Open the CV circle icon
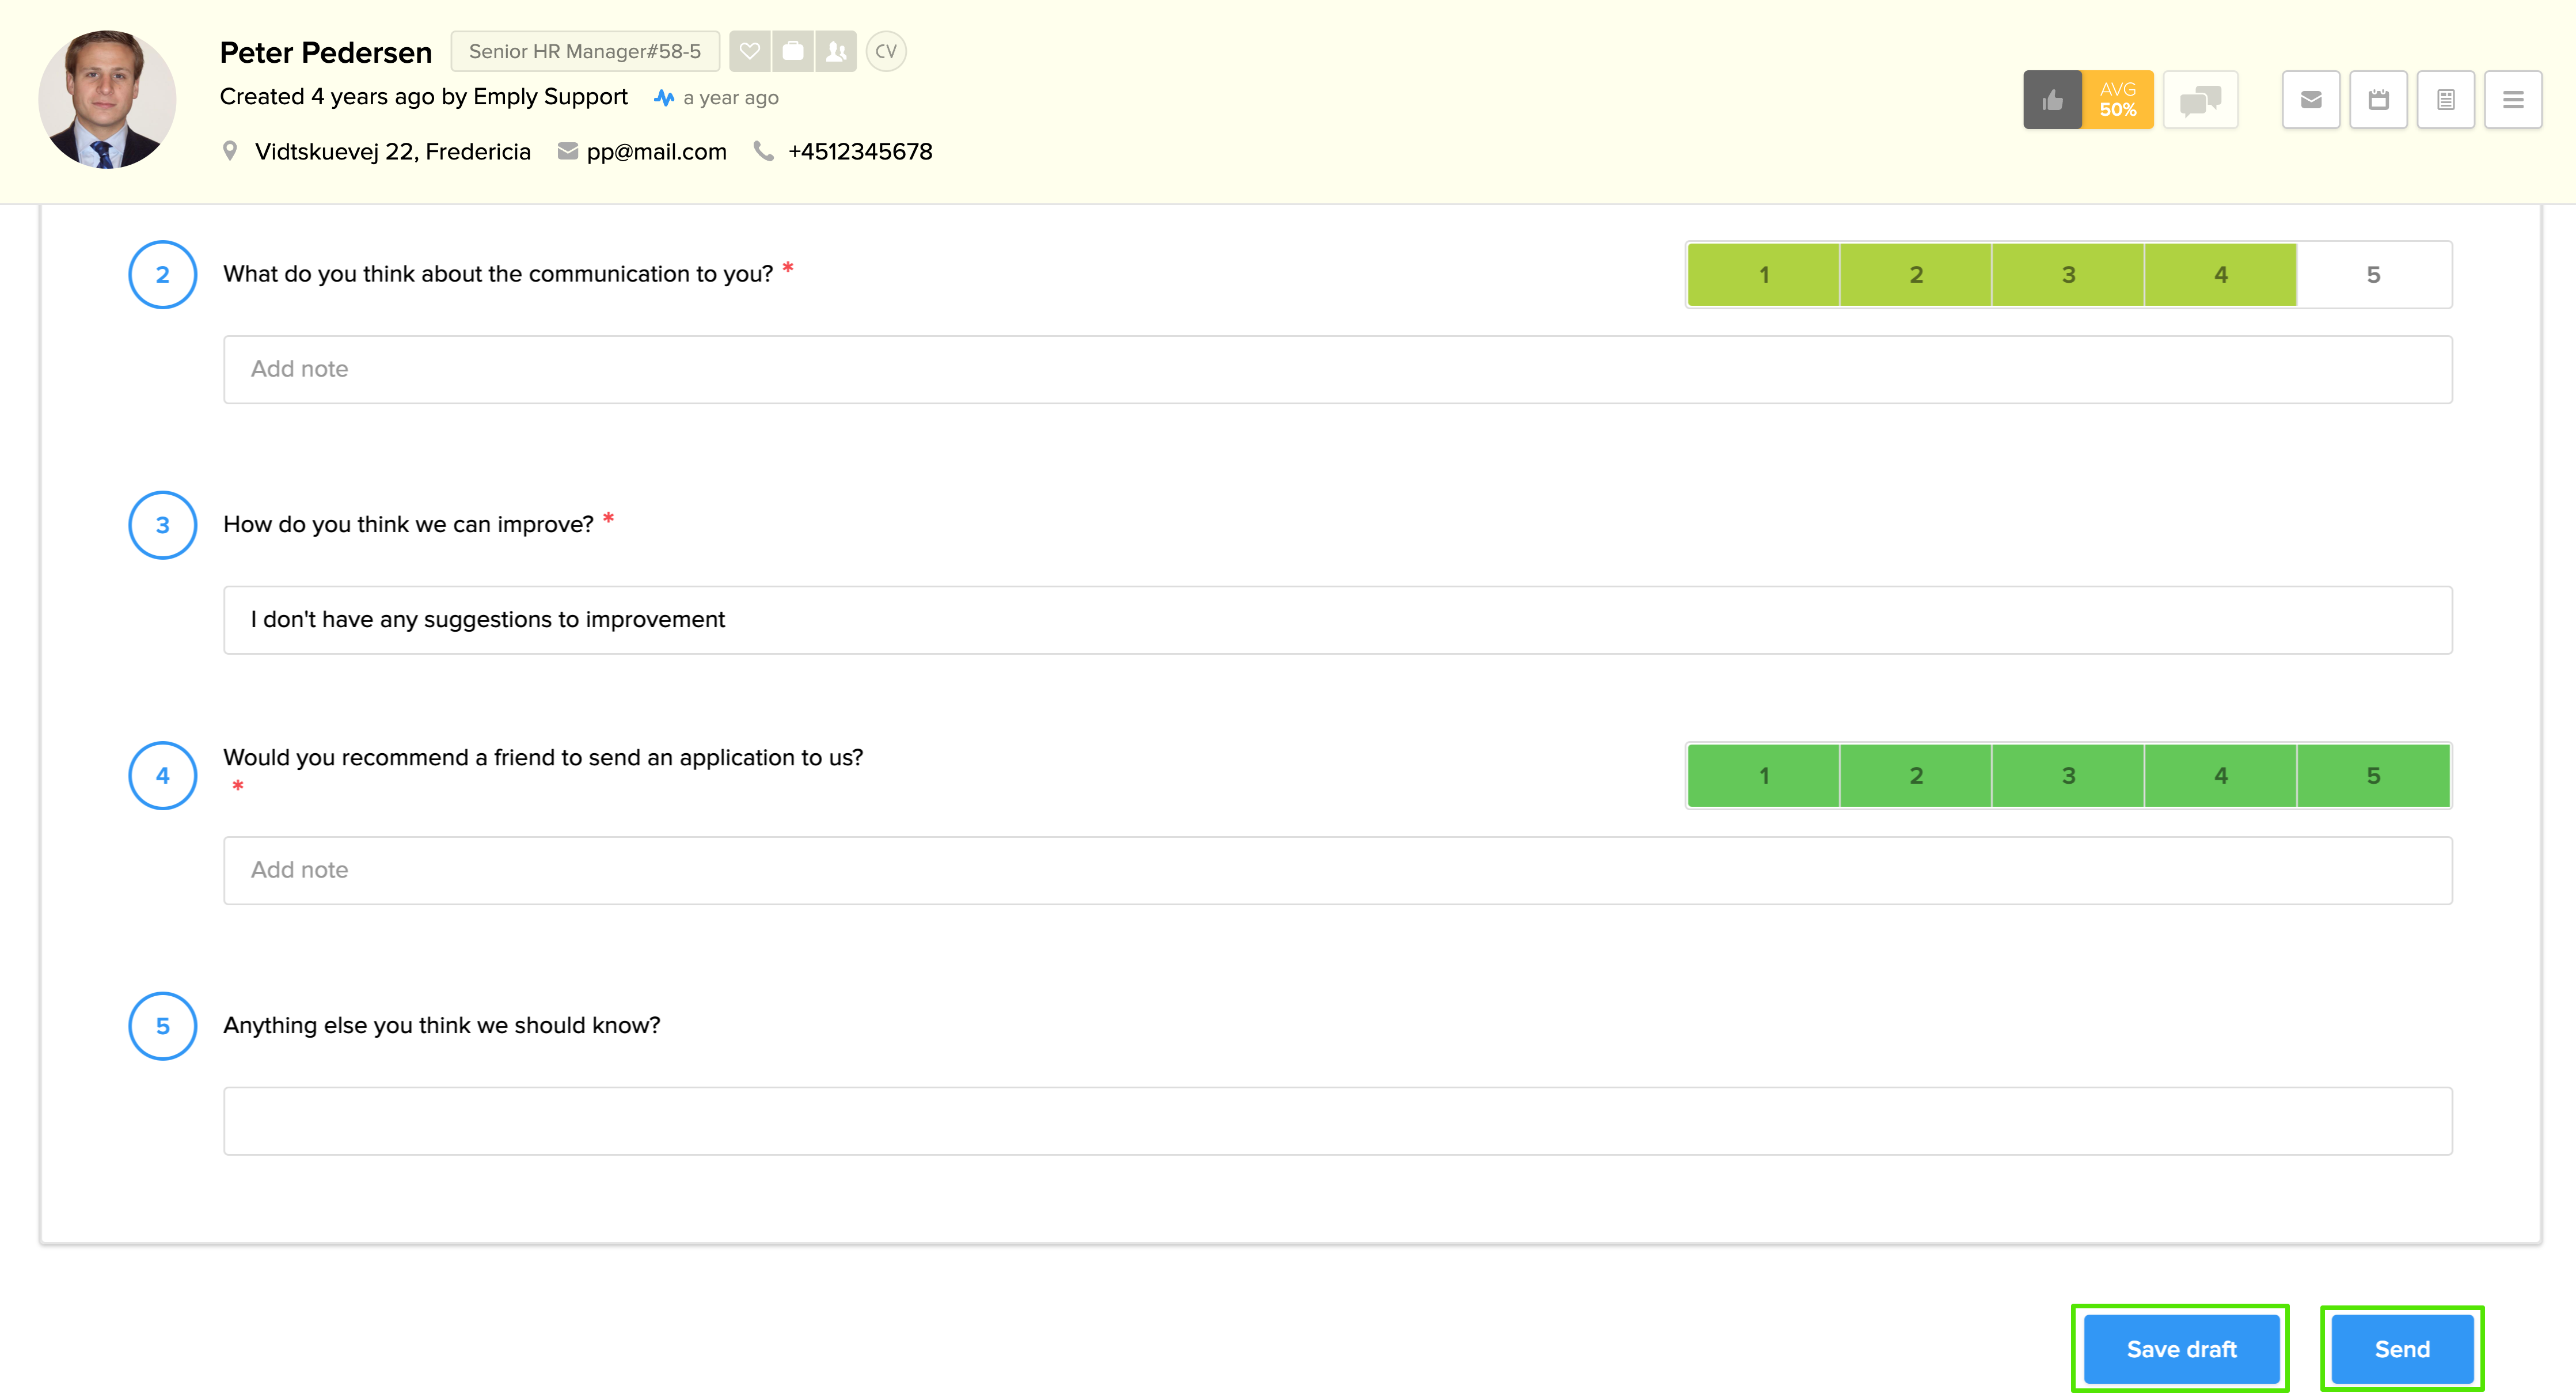The image size is (2576, 1397). [886, 51]
